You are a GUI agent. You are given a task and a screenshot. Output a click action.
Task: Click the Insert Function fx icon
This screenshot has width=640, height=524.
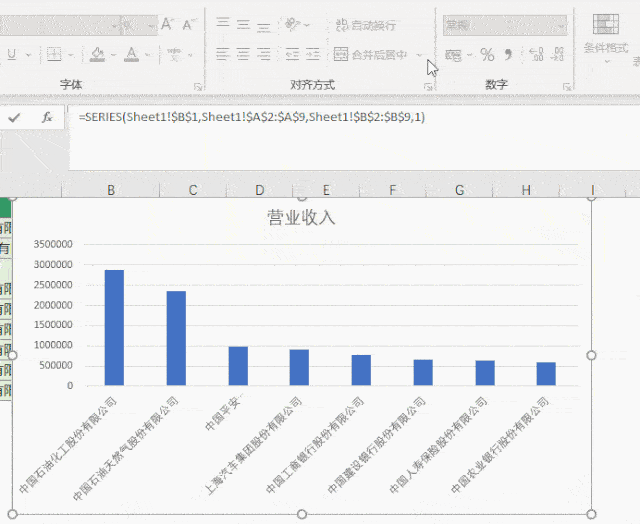click(x=46, y=117)
